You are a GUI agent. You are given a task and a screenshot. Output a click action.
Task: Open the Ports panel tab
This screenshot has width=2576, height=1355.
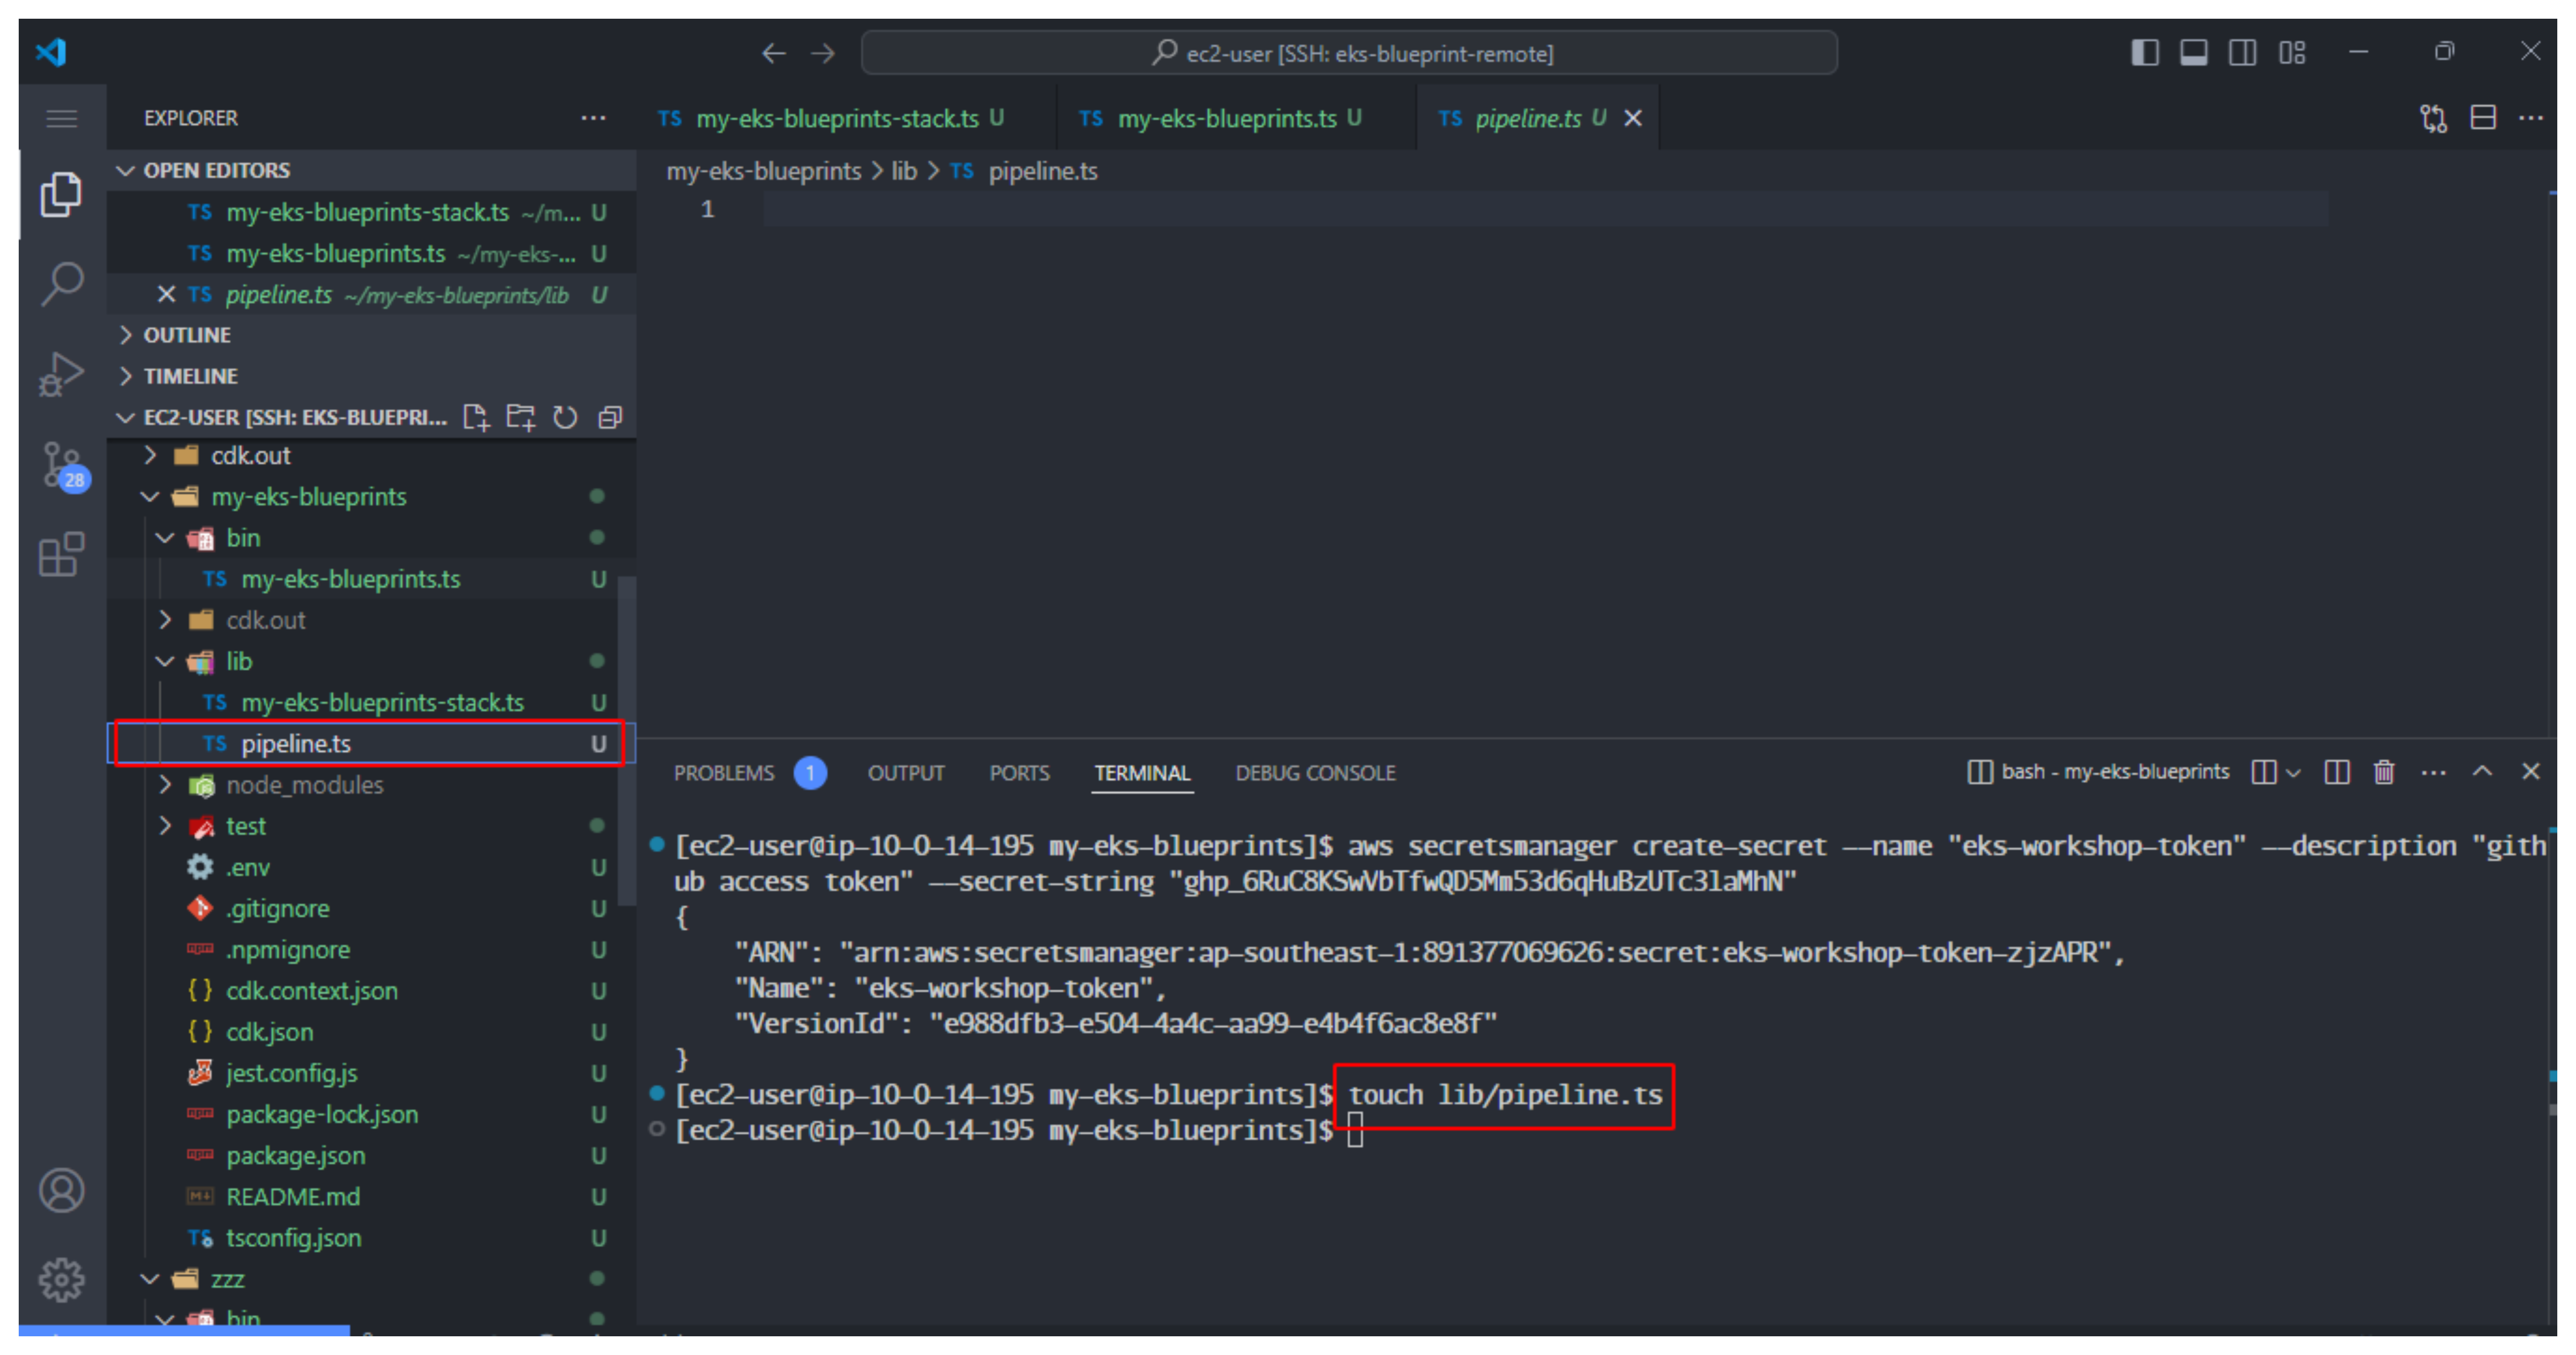coord(1019,773)
